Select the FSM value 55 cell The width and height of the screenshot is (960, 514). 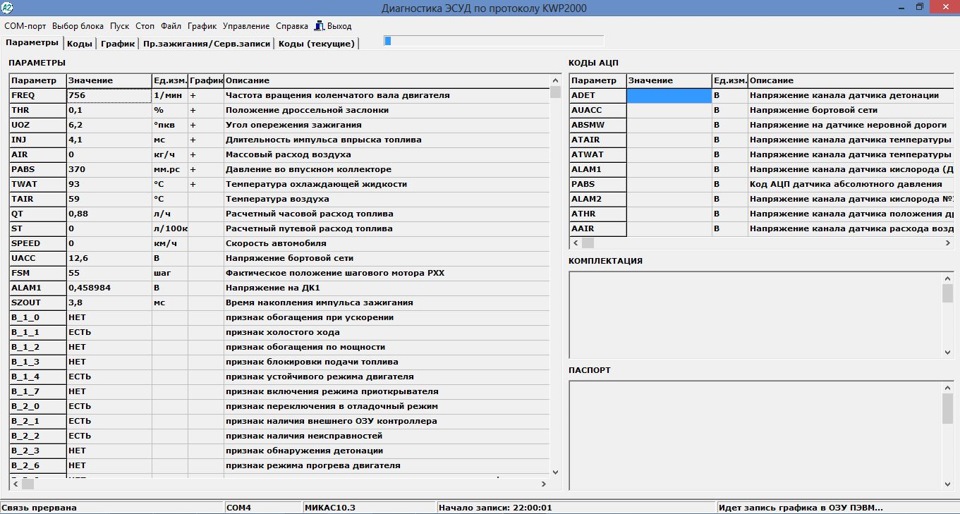[109, 273]
